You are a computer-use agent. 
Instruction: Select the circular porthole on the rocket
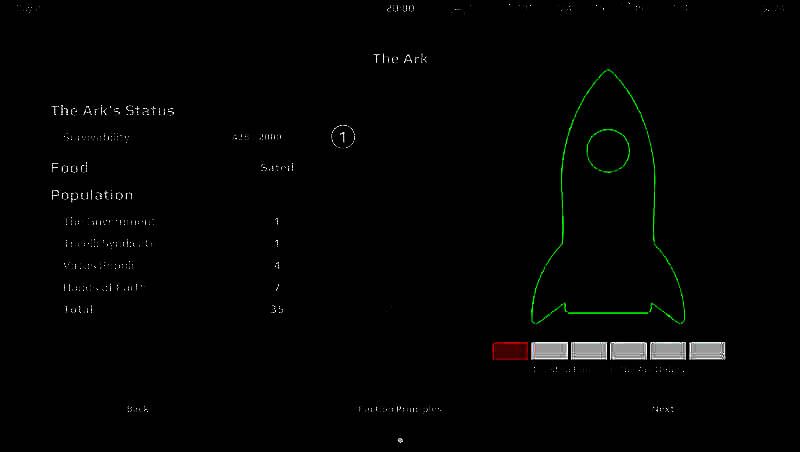[x=608, y=151]
